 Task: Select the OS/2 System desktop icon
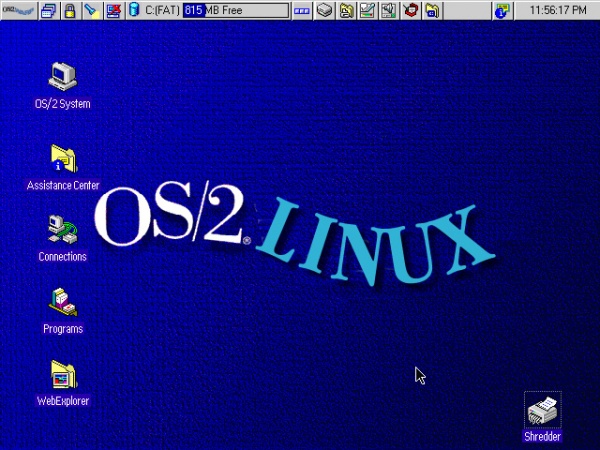tap(62, 77)
